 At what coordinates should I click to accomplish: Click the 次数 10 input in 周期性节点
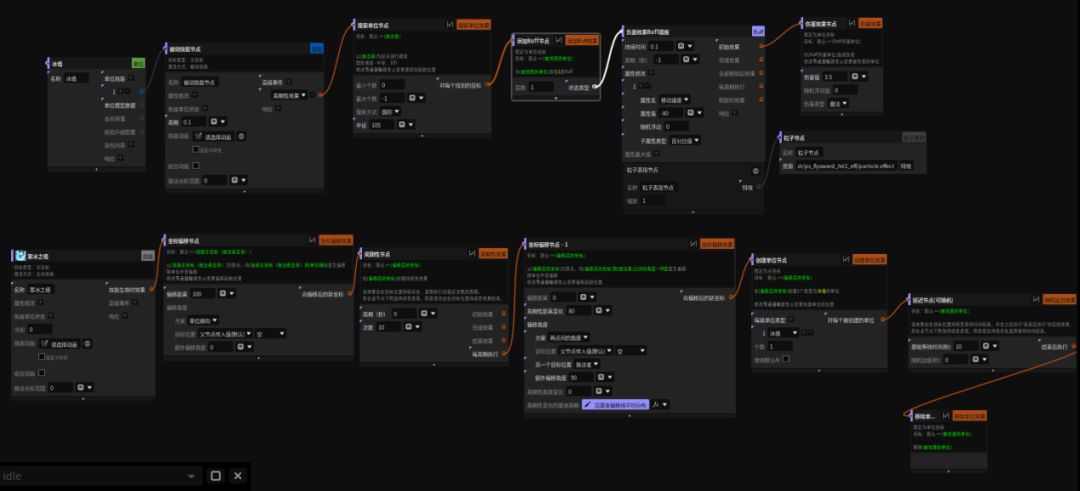[x=388, y=327]
